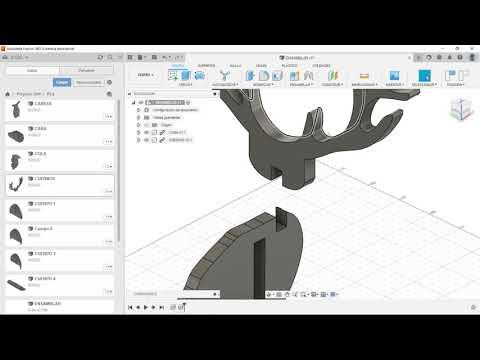Click the Insert image icon
Image resolution: width=480 pixels, height=360 pixels.
(x=394, y=75)
